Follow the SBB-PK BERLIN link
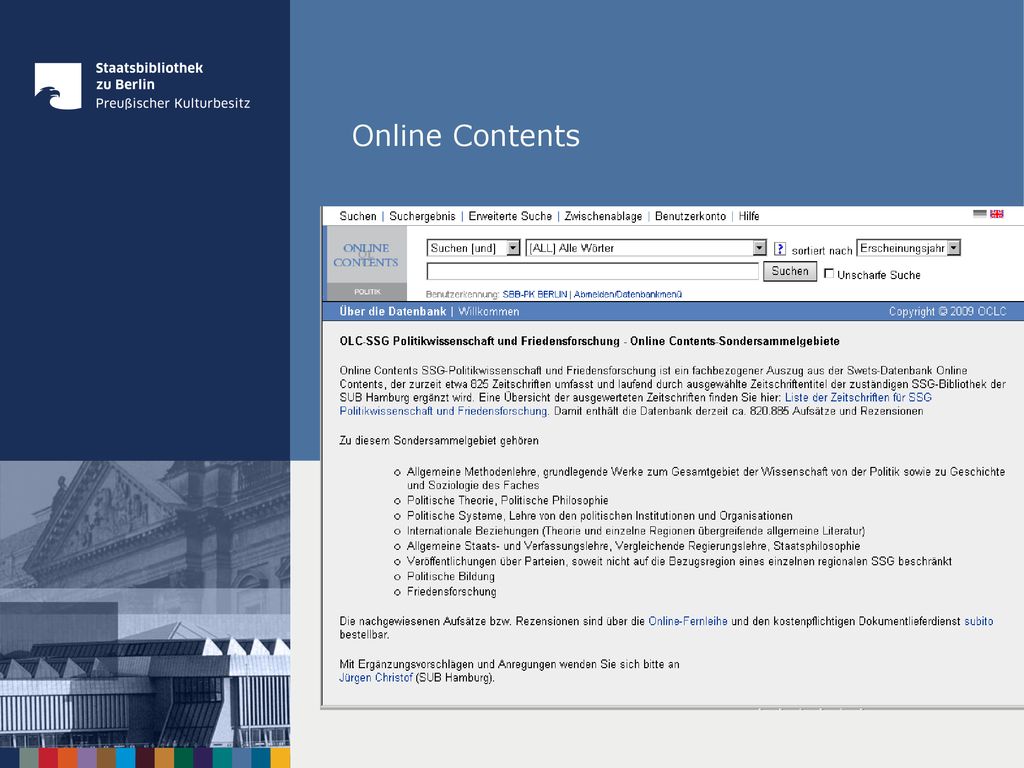This screenshot has height=768, width=1024. (x=535, y=295)
